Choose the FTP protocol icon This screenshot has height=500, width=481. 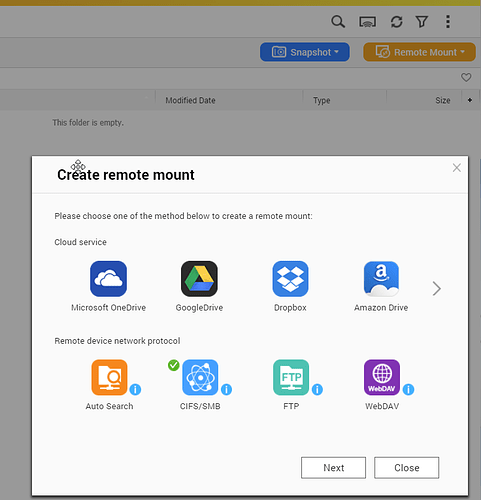pos(291,377)
